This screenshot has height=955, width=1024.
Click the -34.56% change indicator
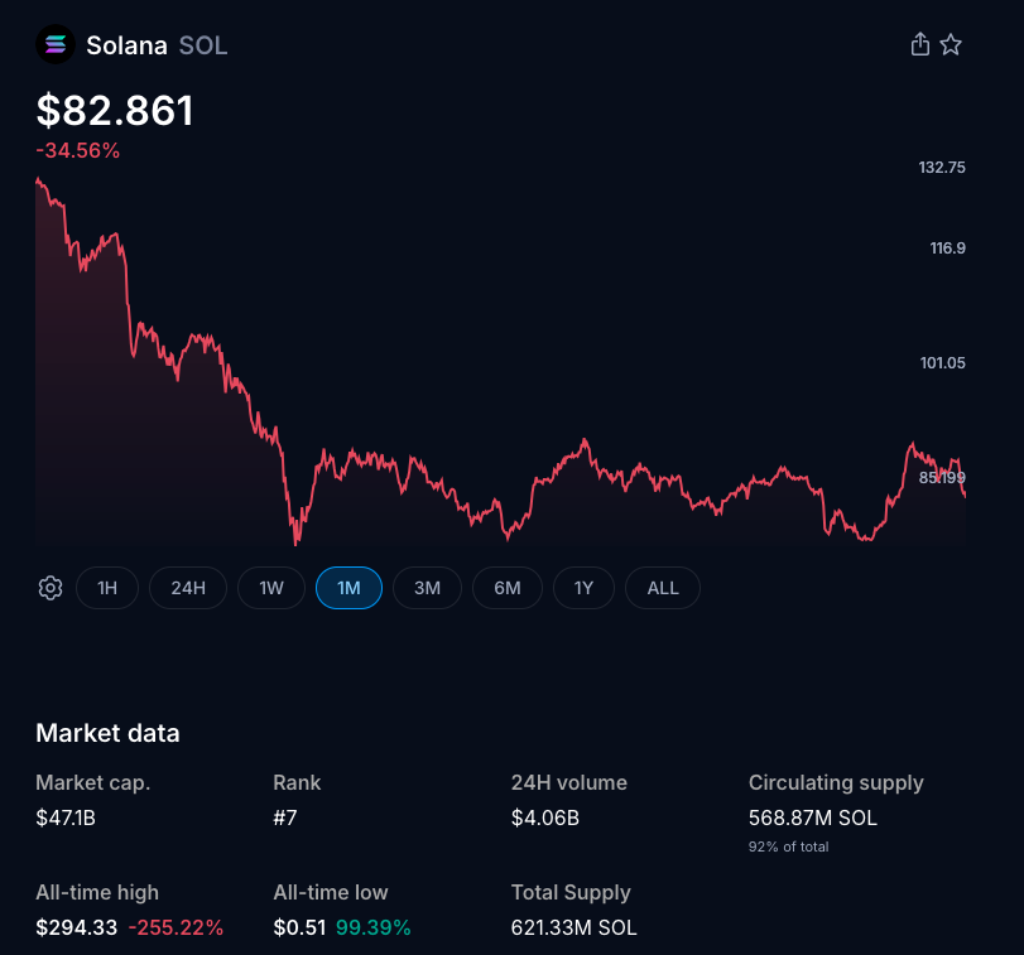coord(79,150)
